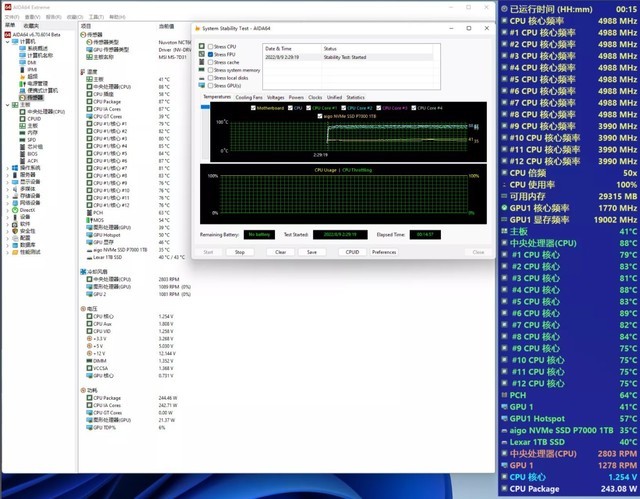Viewport: 640px width, 499px height.
Task: Click the chip icon beside Stress CPU
Action: point(202,46)
